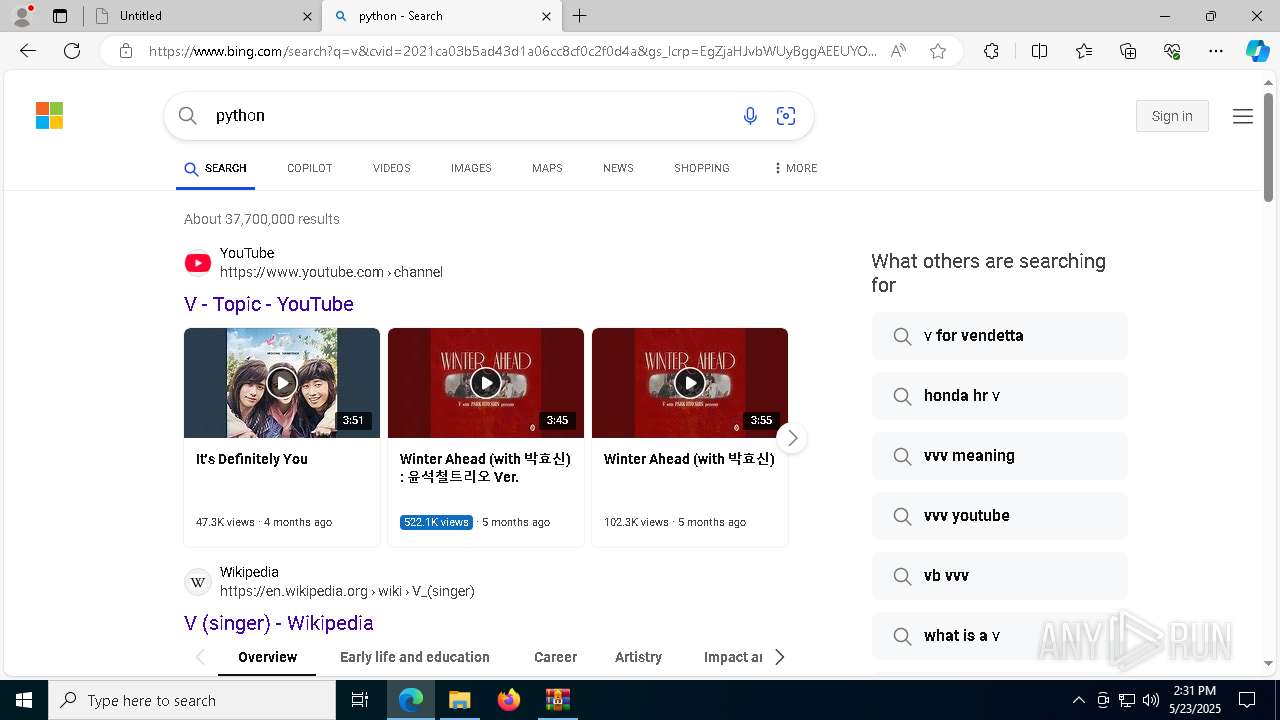Search suggestion honda hr v
Viewport: 1280px width, 720px height.
click(x=1000, y=396)
